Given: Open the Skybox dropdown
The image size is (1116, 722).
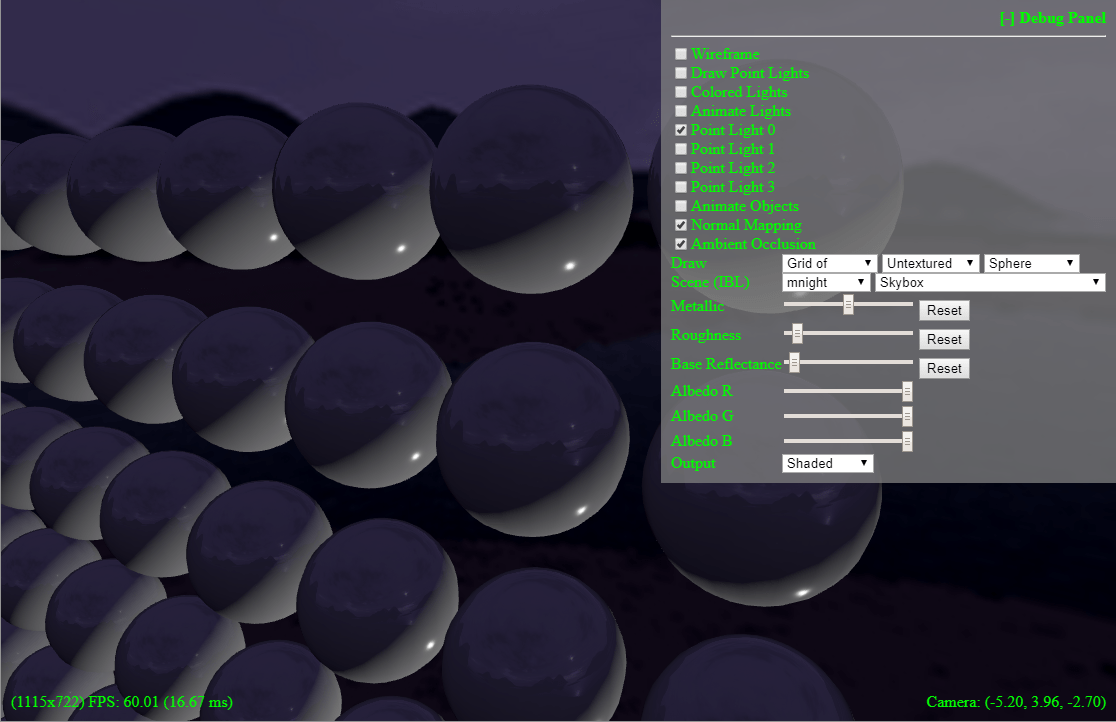Looking at the screenshot, I should pyautogui.click(x=990, y=283).
